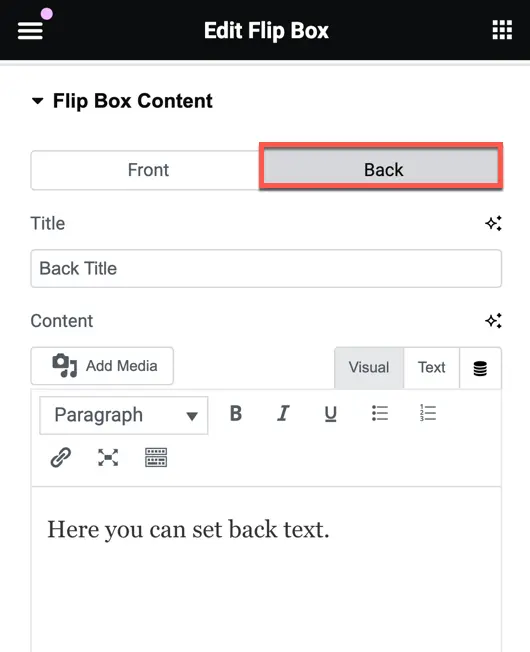Image resolution: width=530 pixels, height=652 pixels.
Task: Click the AI sparkle icon beside Content
Action: pyautogui.click(x=493, y=321)
